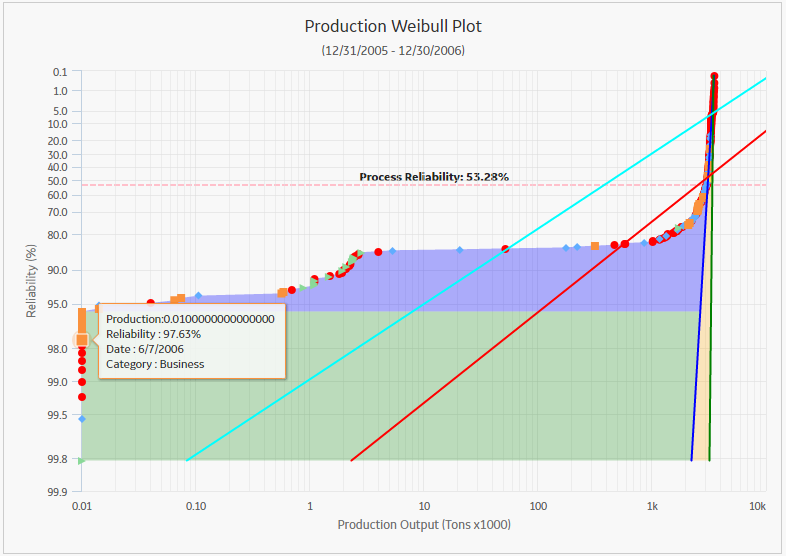The width and height of the screenshot is (786, 556).
Task: Click the 99.8 label on the reliability axis
Action: (x=58, y=459)
